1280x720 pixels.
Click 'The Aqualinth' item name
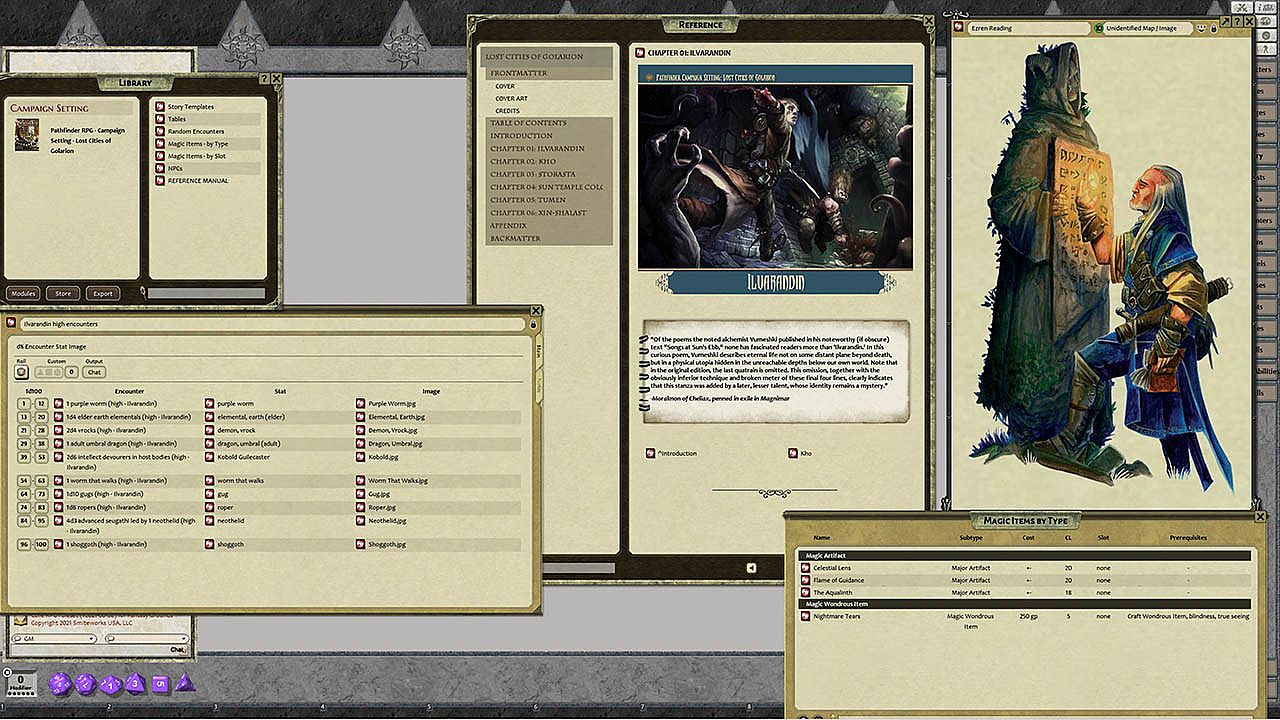pyautogui.click(x=831, y=592)
